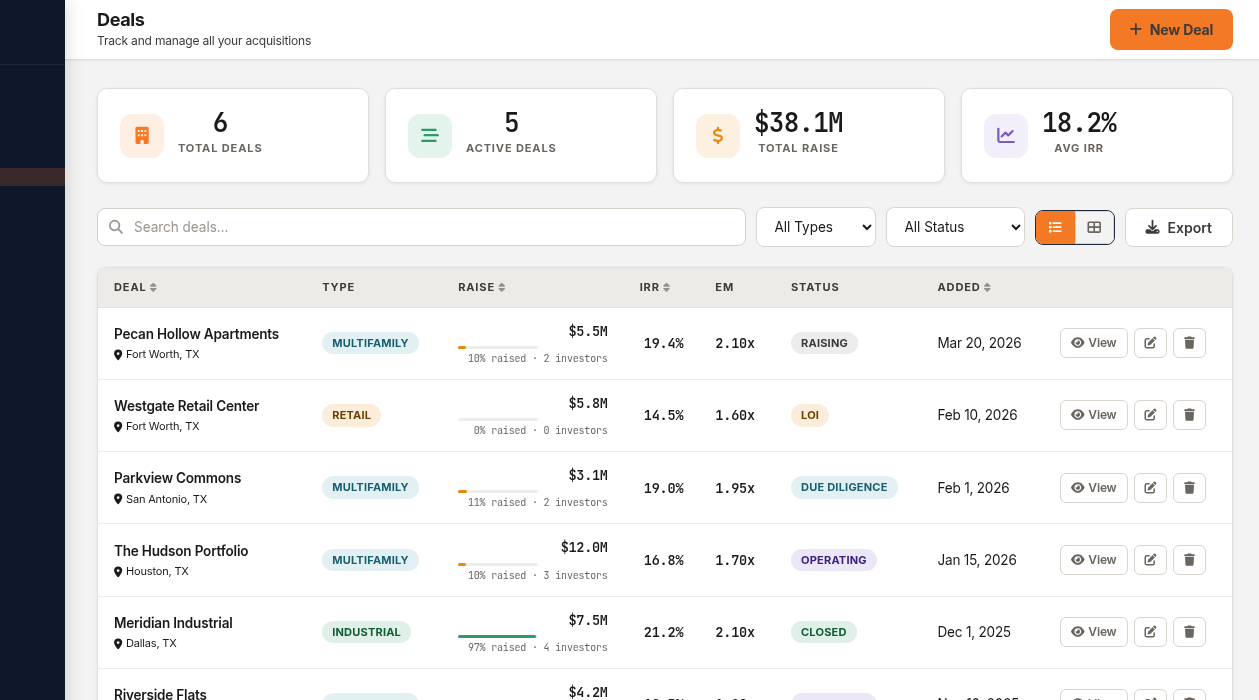1259x700 pixels.
Task: Toggle sorting on the Deal column
Action: pos(134,287)
